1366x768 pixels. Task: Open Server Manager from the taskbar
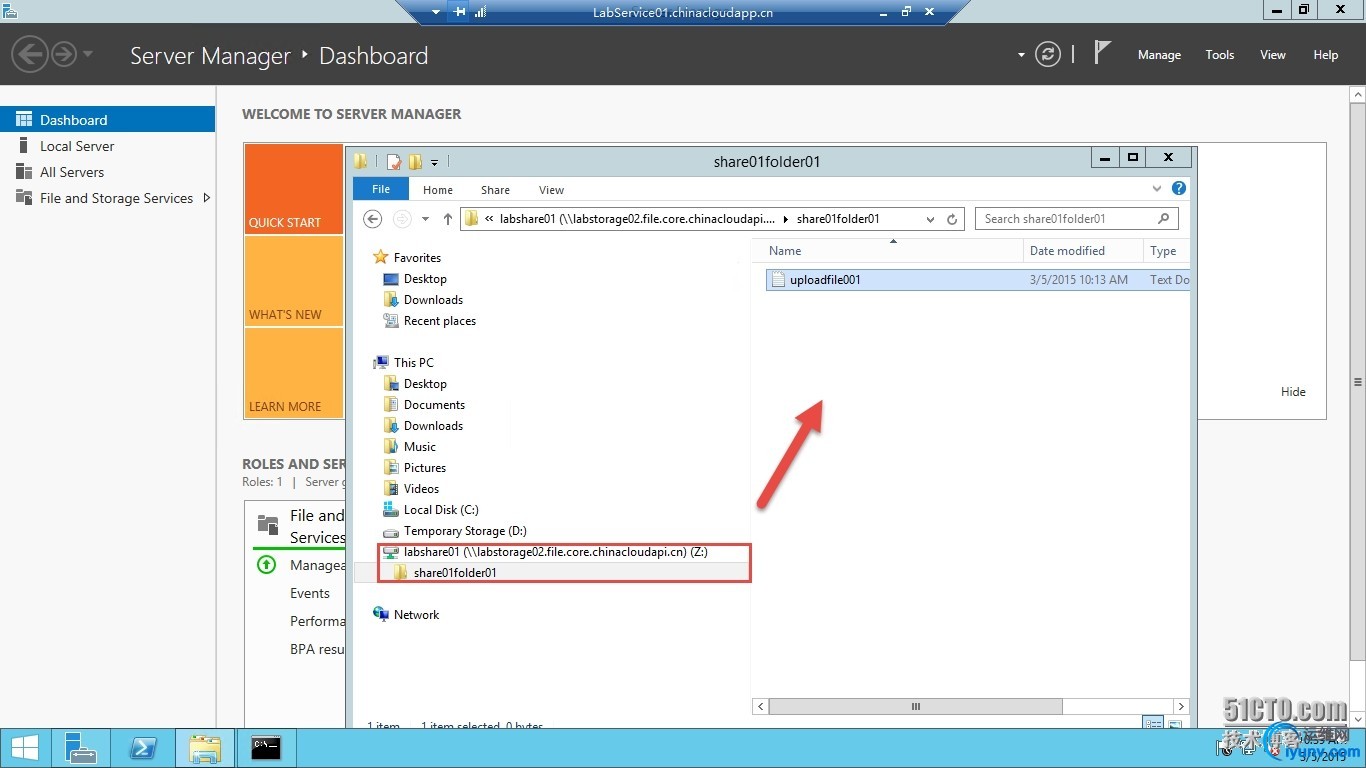(x=81, y=748)
